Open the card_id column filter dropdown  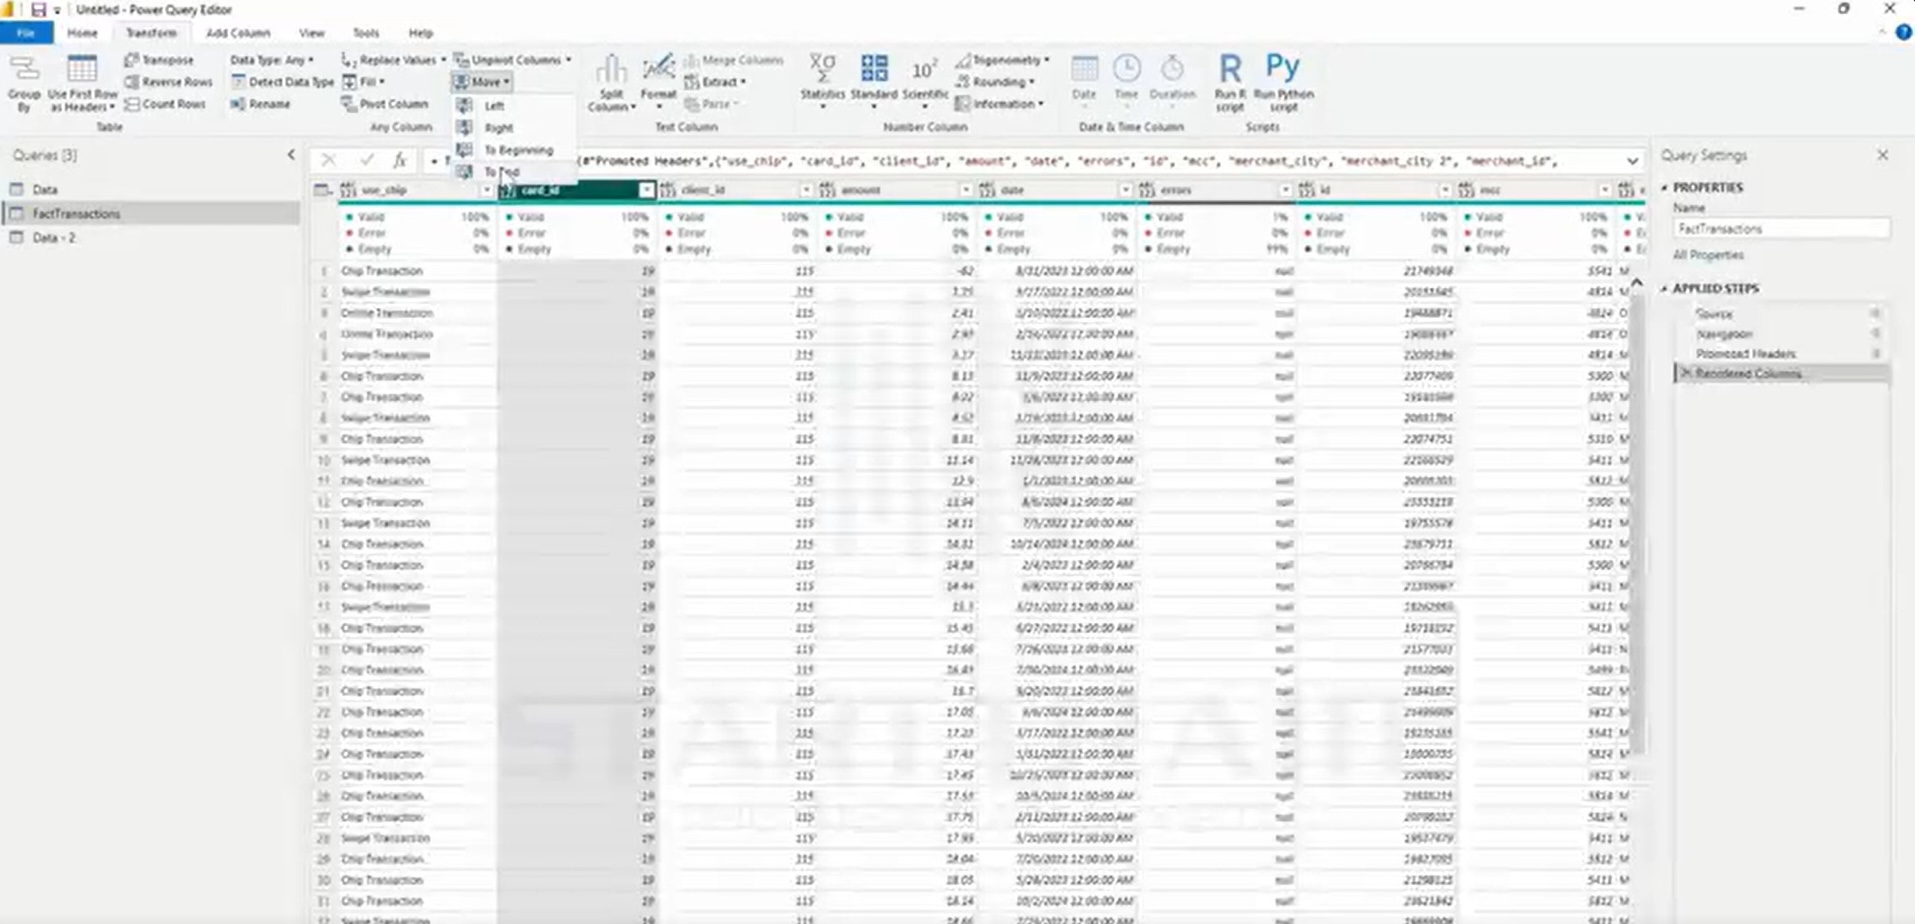(x=646, y=190)
